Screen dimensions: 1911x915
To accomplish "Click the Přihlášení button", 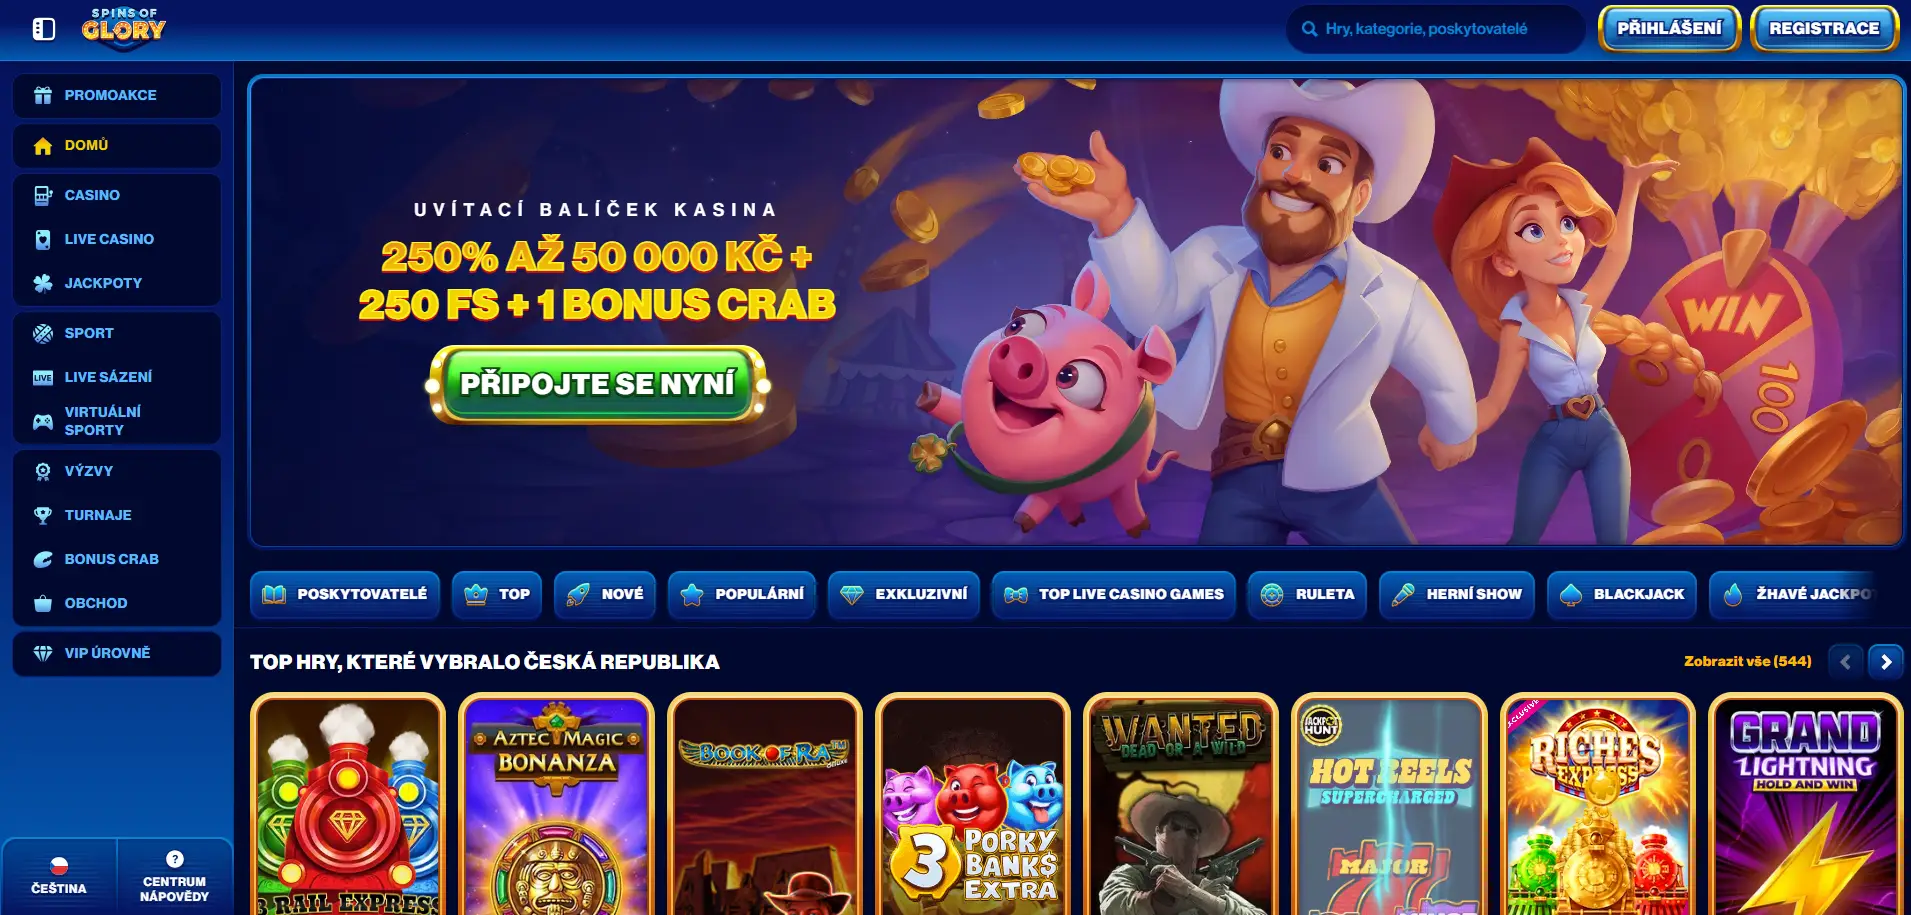I will tap(1669, 28).
